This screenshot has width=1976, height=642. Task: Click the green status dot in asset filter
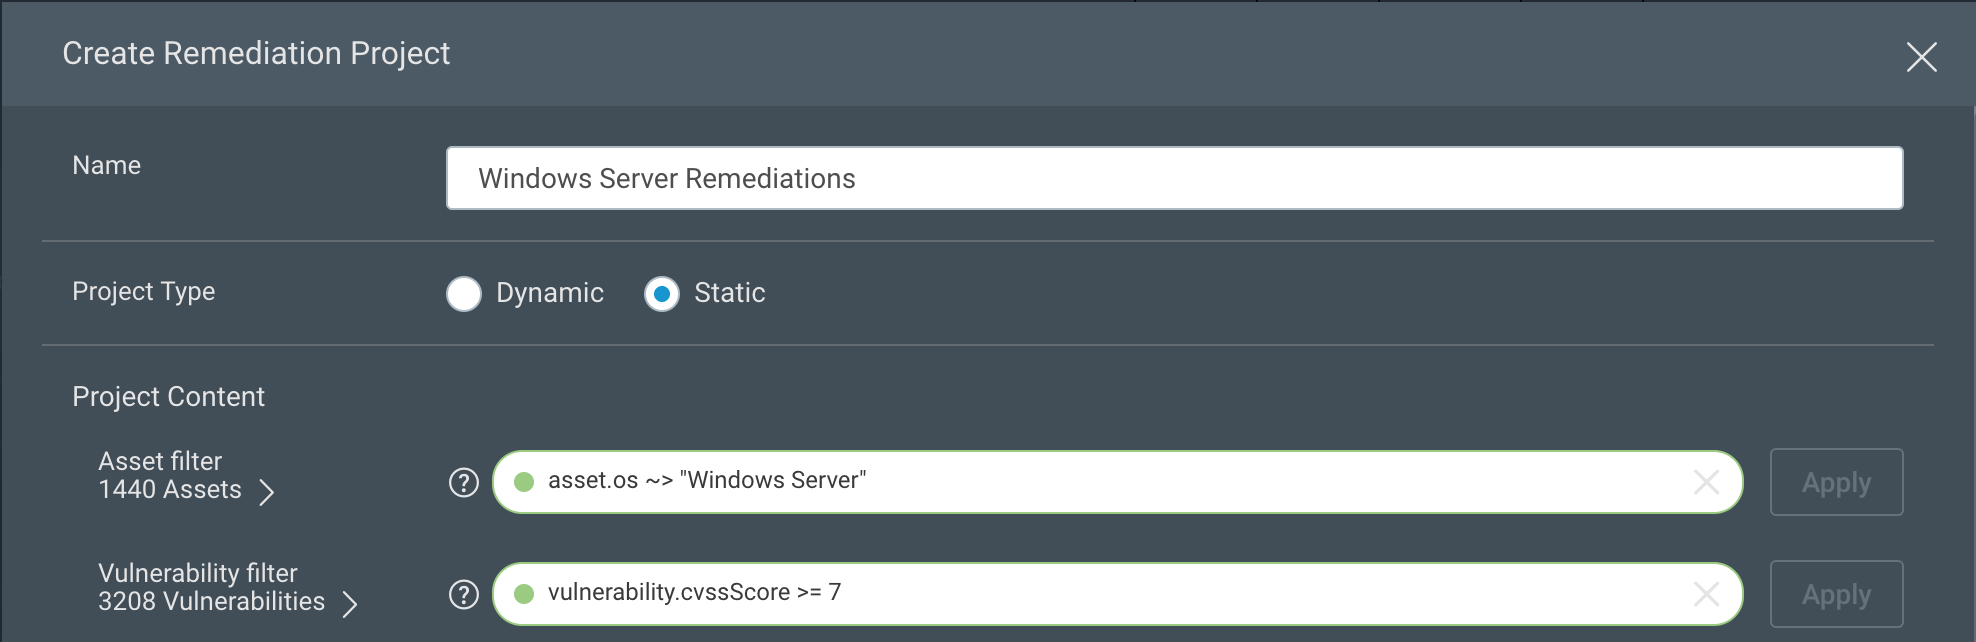click(524, 482)
